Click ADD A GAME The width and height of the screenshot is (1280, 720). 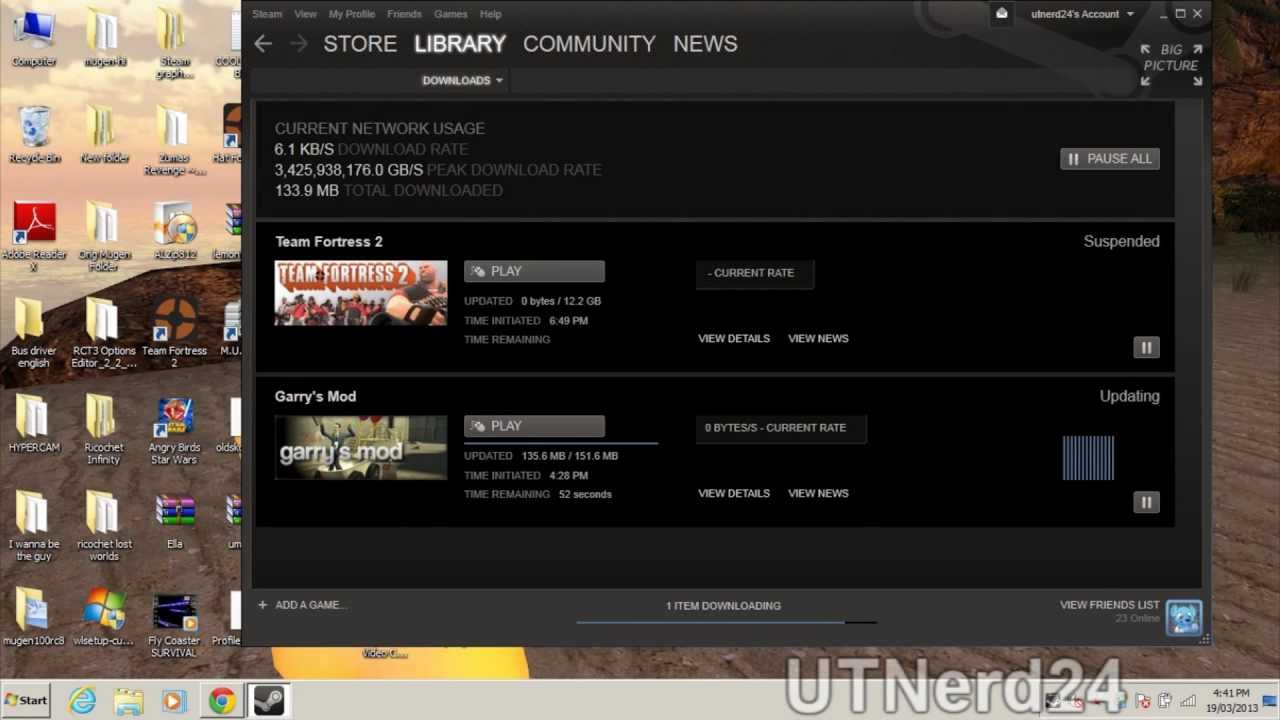pos(302,605)
